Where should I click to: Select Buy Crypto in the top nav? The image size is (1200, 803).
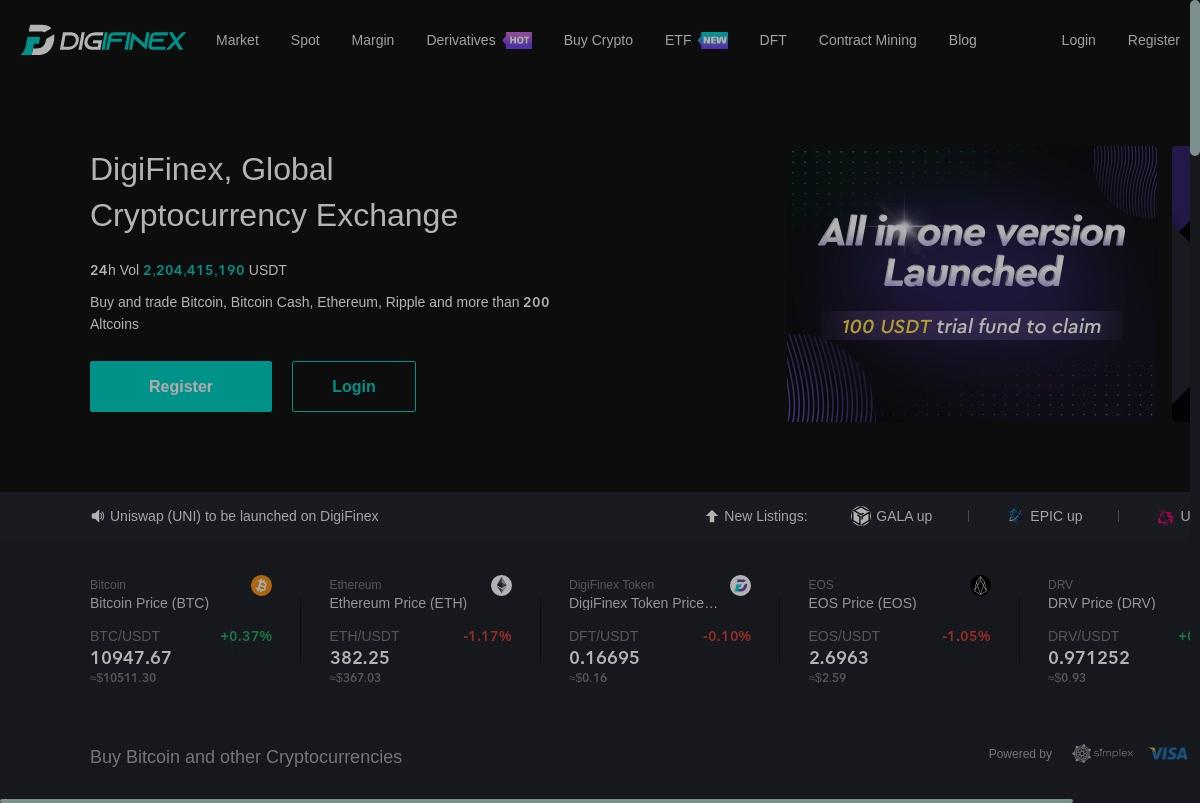click(x=598, y=40)
